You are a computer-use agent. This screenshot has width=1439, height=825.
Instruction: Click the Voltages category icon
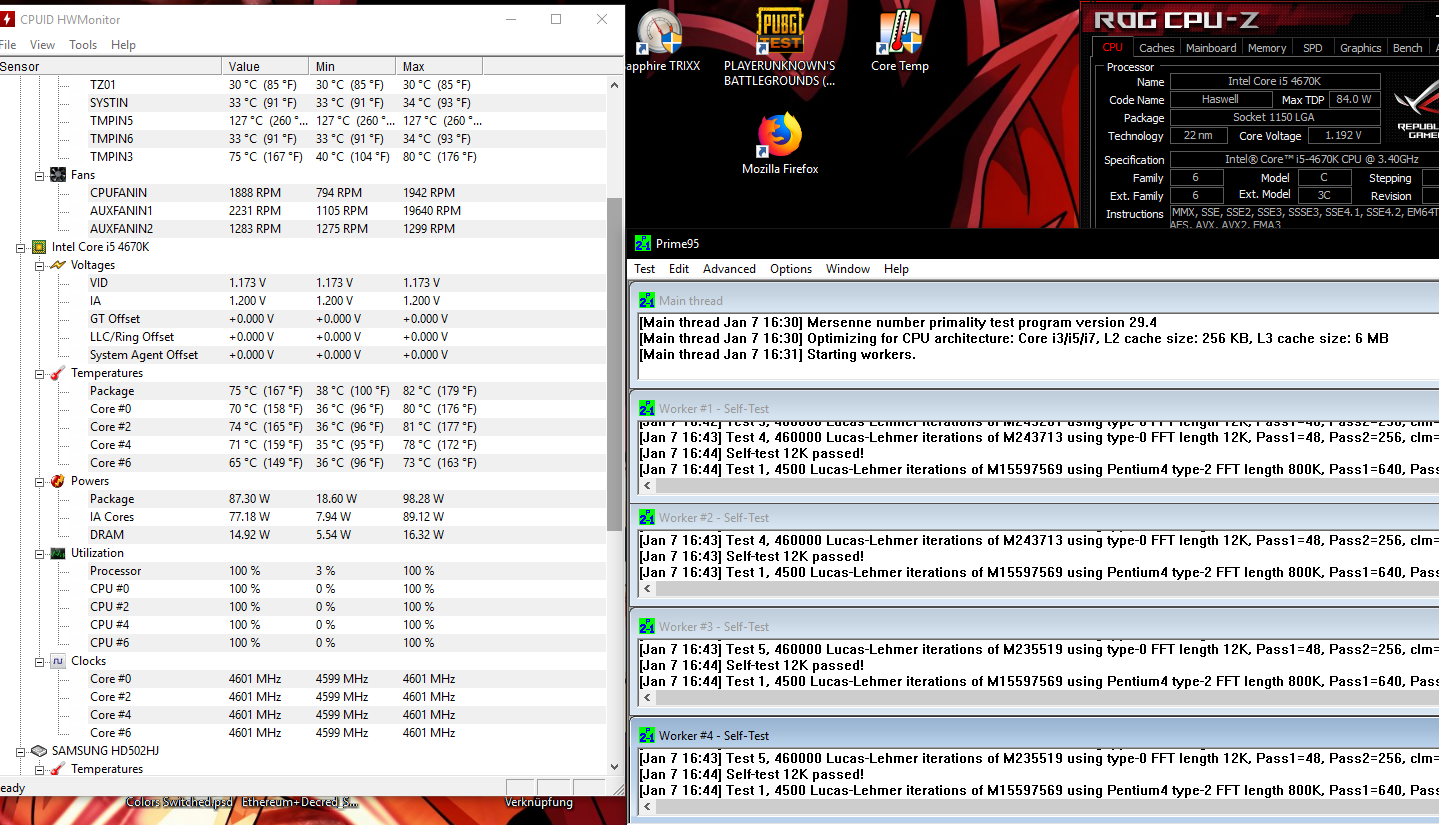(58, 265)
